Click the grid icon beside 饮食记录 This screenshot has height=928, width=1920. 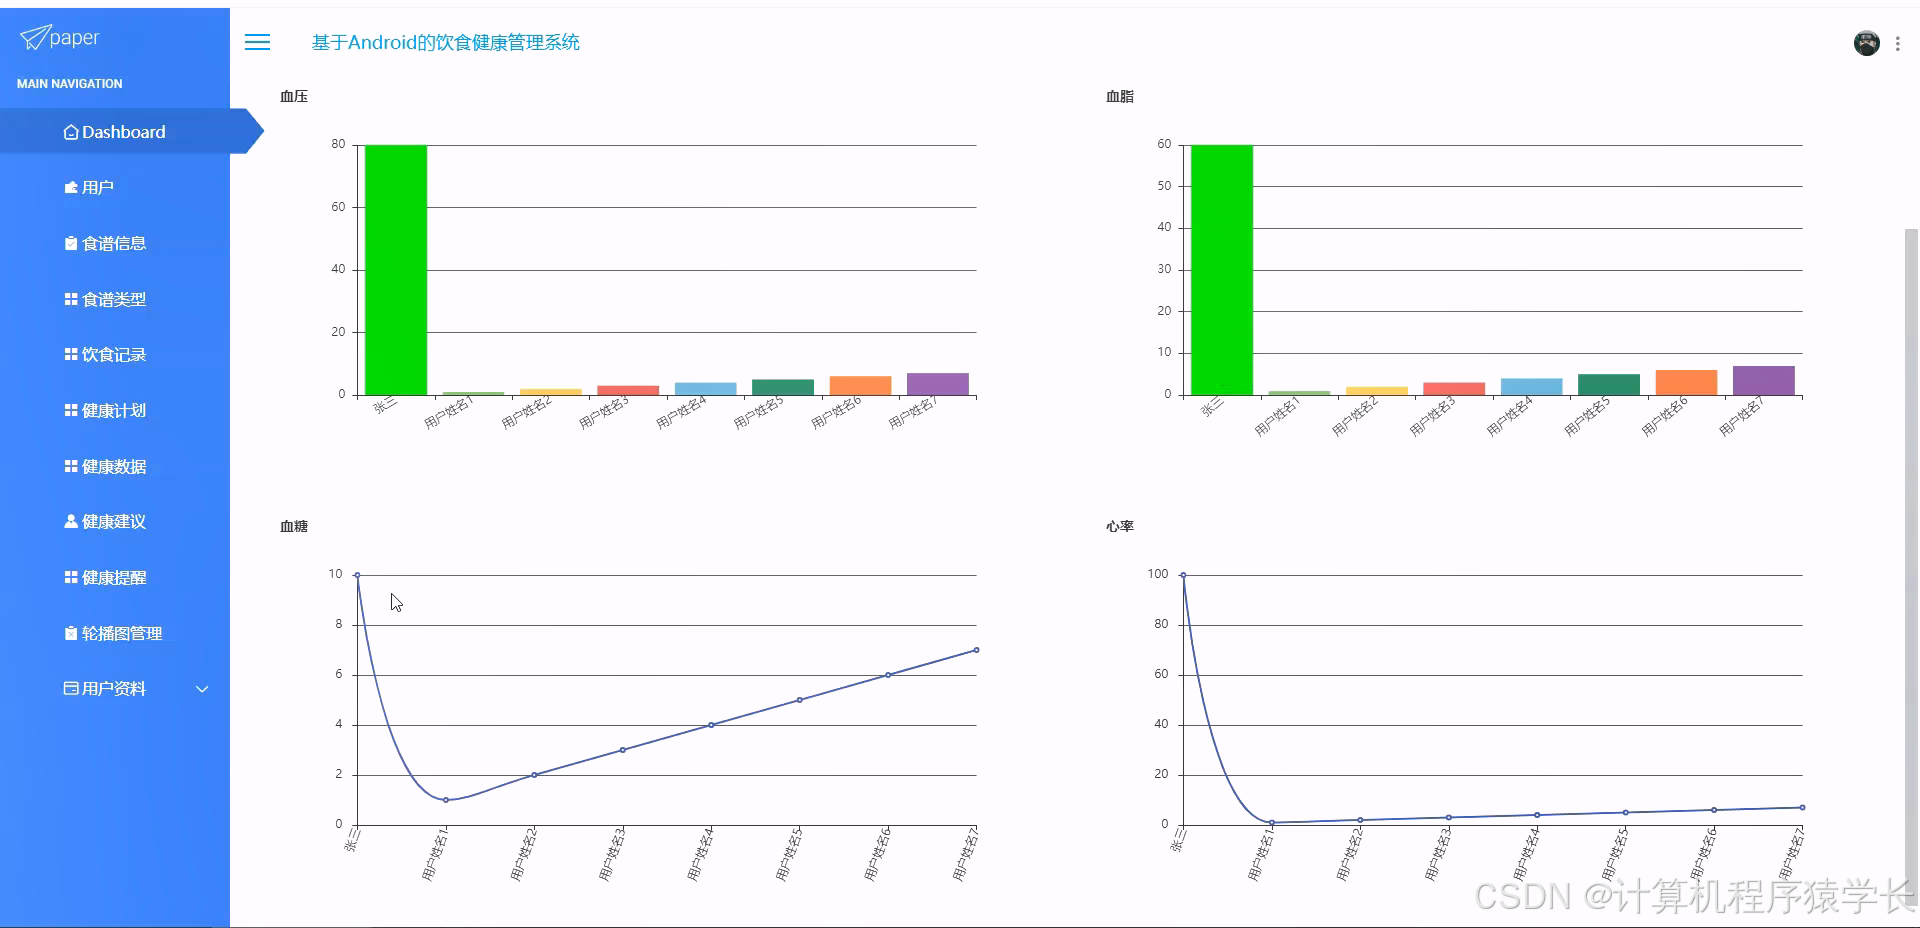pyautogui.click(x=71, y=354)
